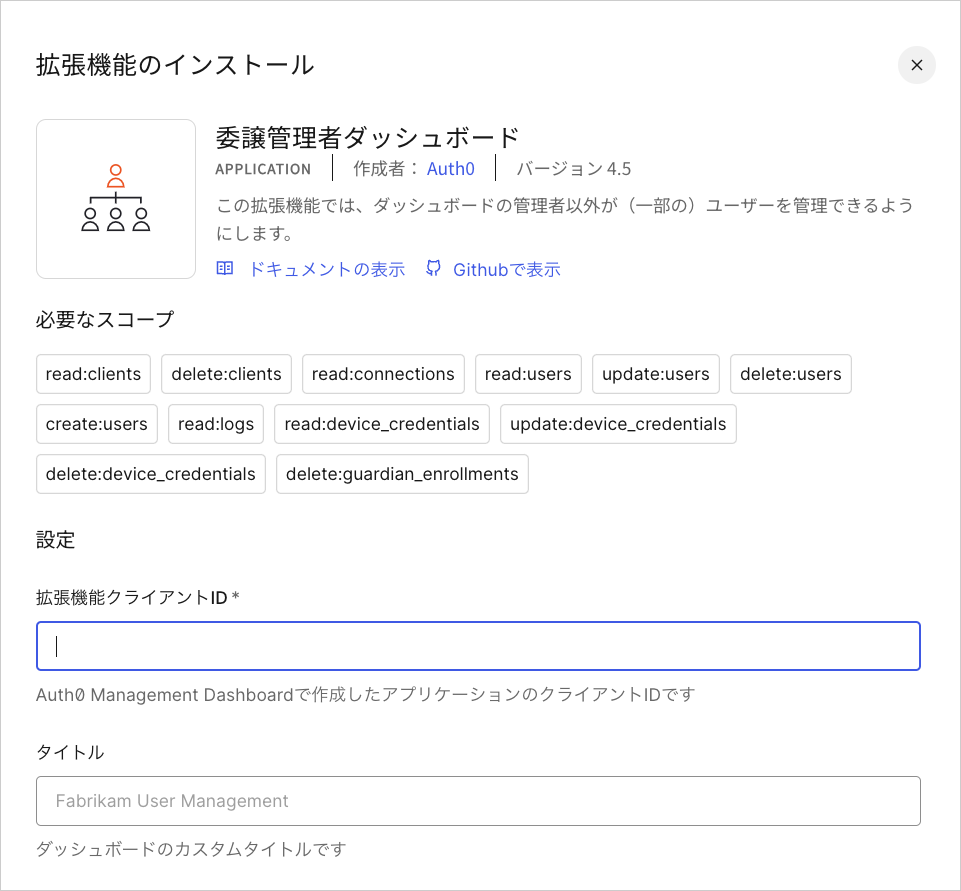Click the Github branch icon

pos(433,268)
